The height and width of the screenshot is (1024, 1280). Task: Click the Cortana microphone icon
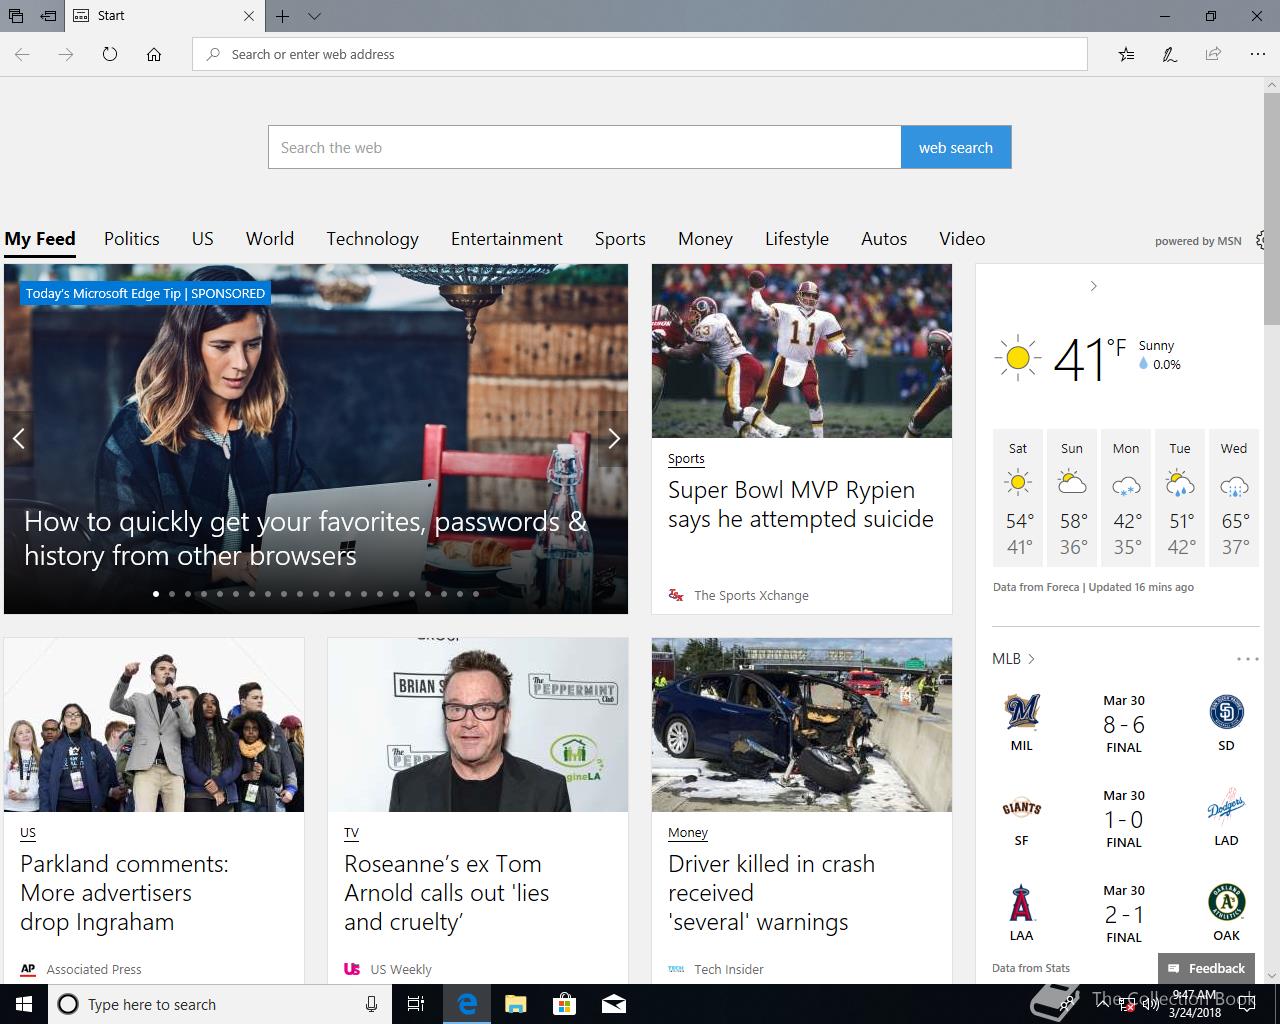click(x=371, y=1004)
